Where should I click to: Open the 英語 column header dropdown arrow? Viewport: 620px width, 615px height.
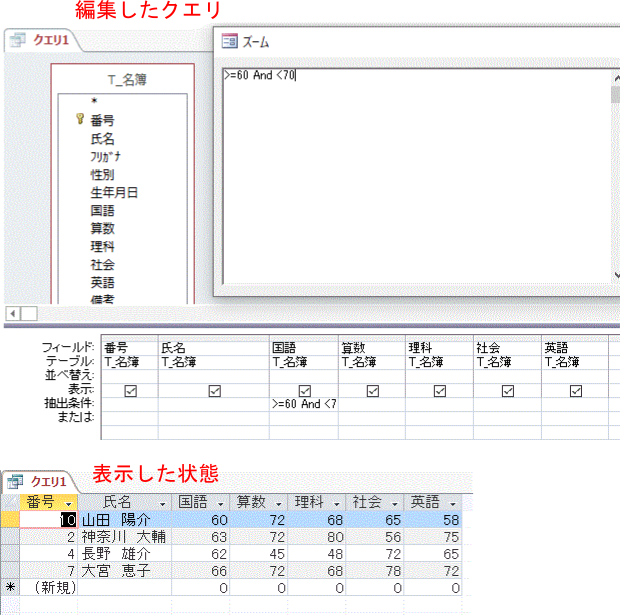coord(453,504)
